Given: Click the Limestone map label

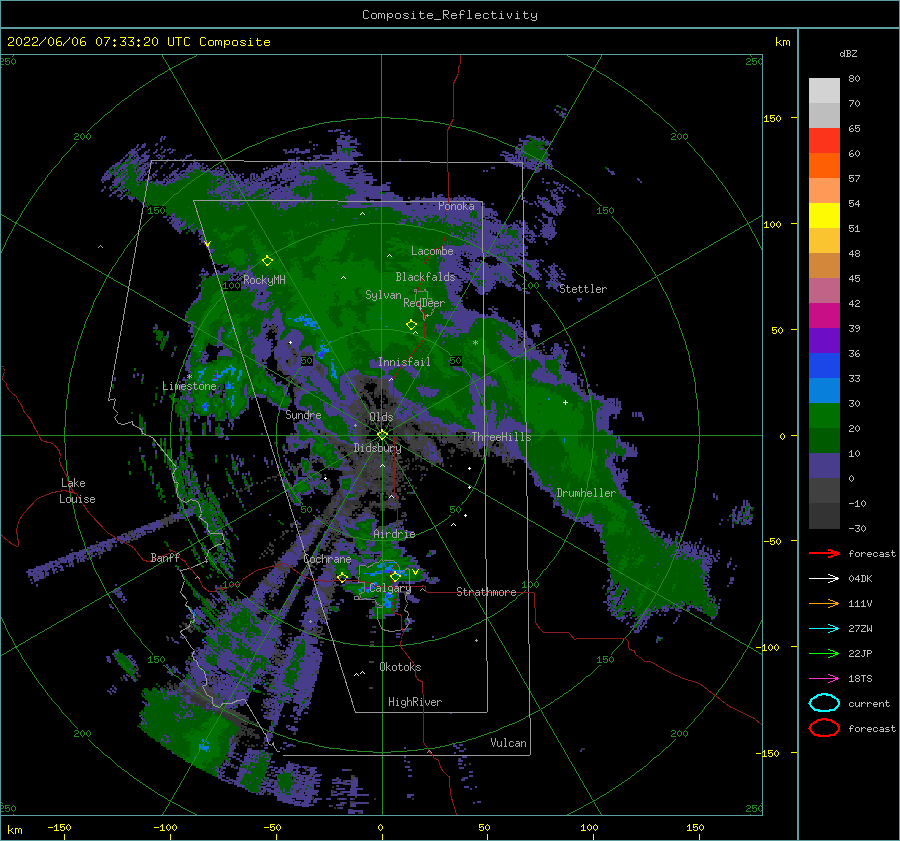Looking at the screenshot, I should tap(189, 386).
